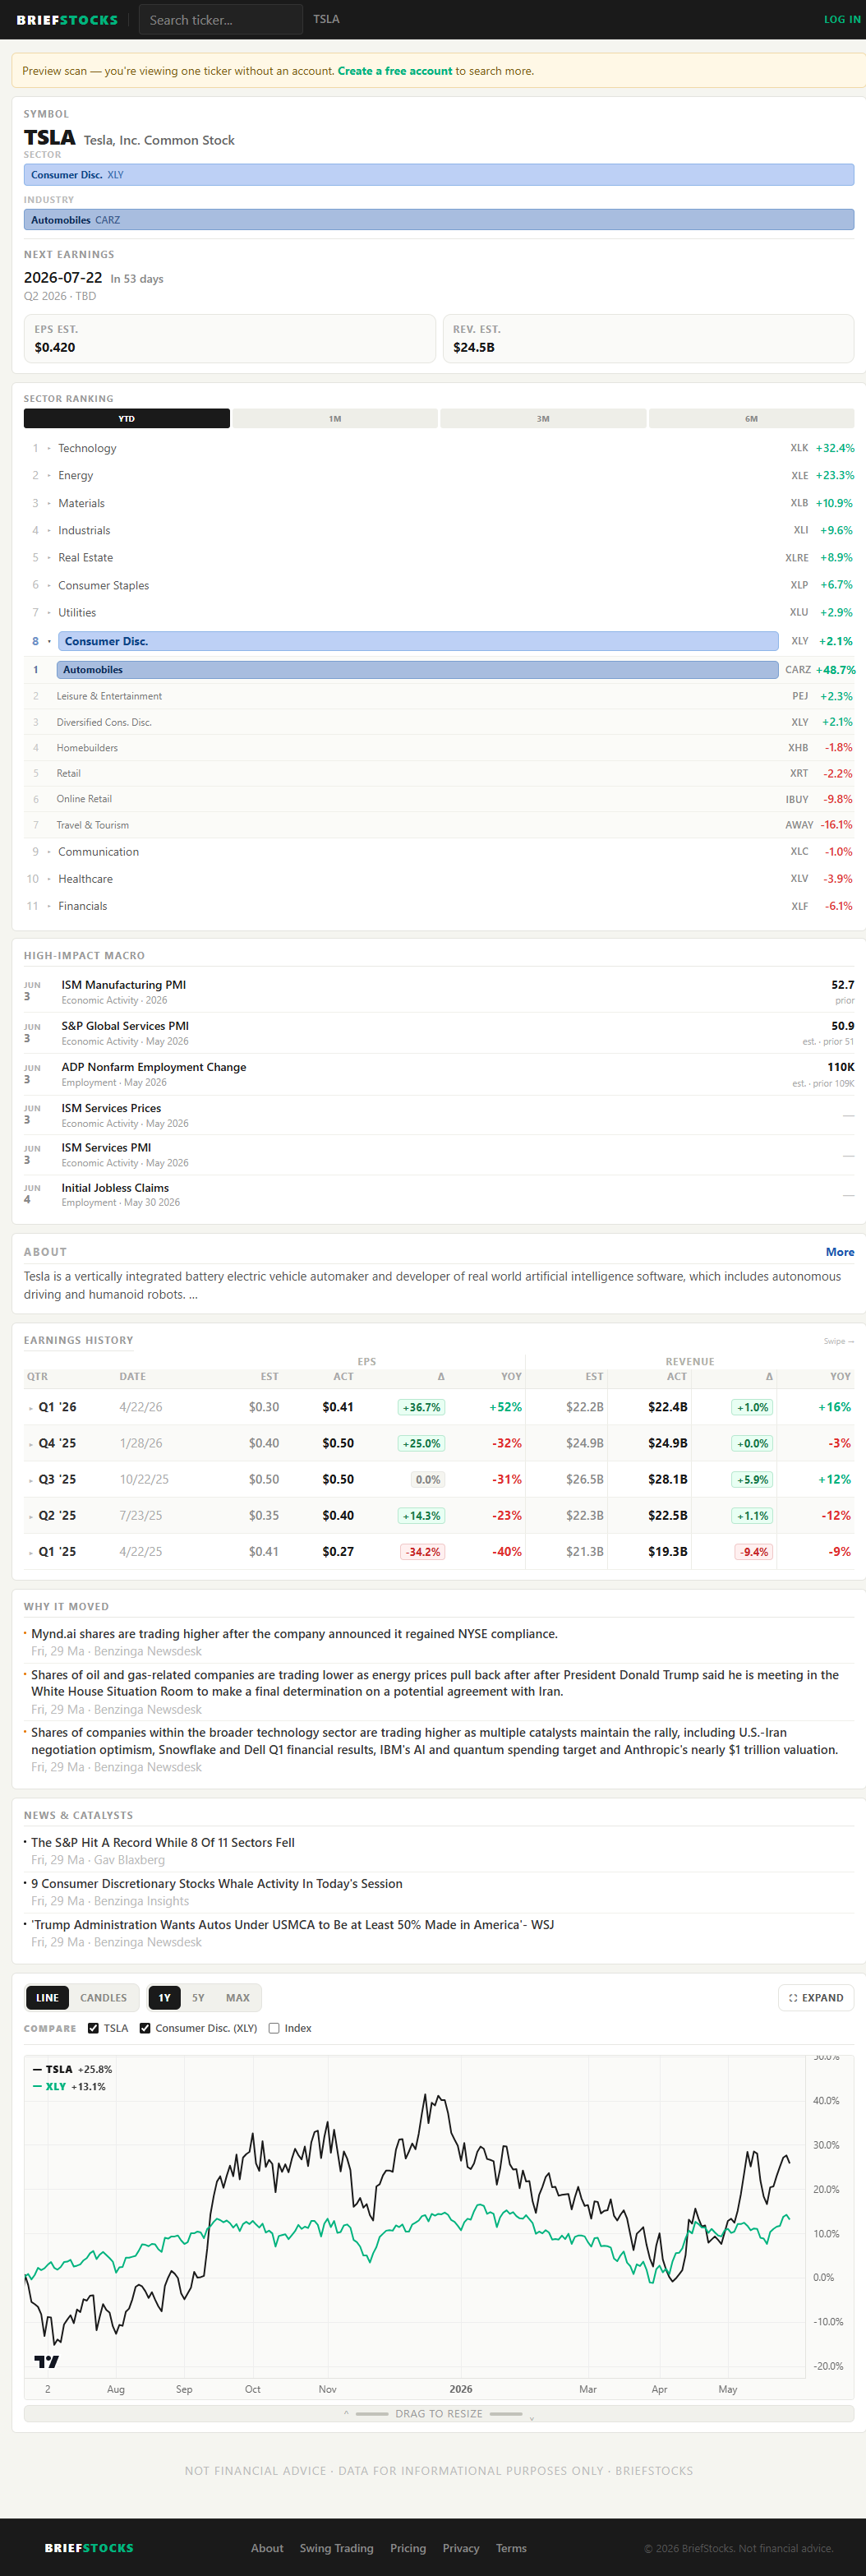
Task: Switch chart to LINE mode
Action: tap(47, 1997)
